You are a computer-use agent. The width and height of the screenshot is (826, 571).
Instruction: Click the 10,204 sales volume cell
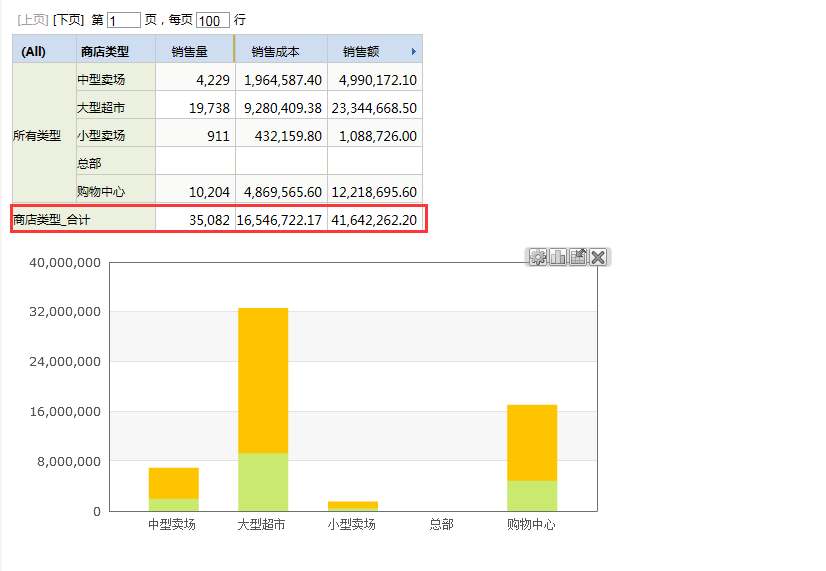[x=195, y=189]
